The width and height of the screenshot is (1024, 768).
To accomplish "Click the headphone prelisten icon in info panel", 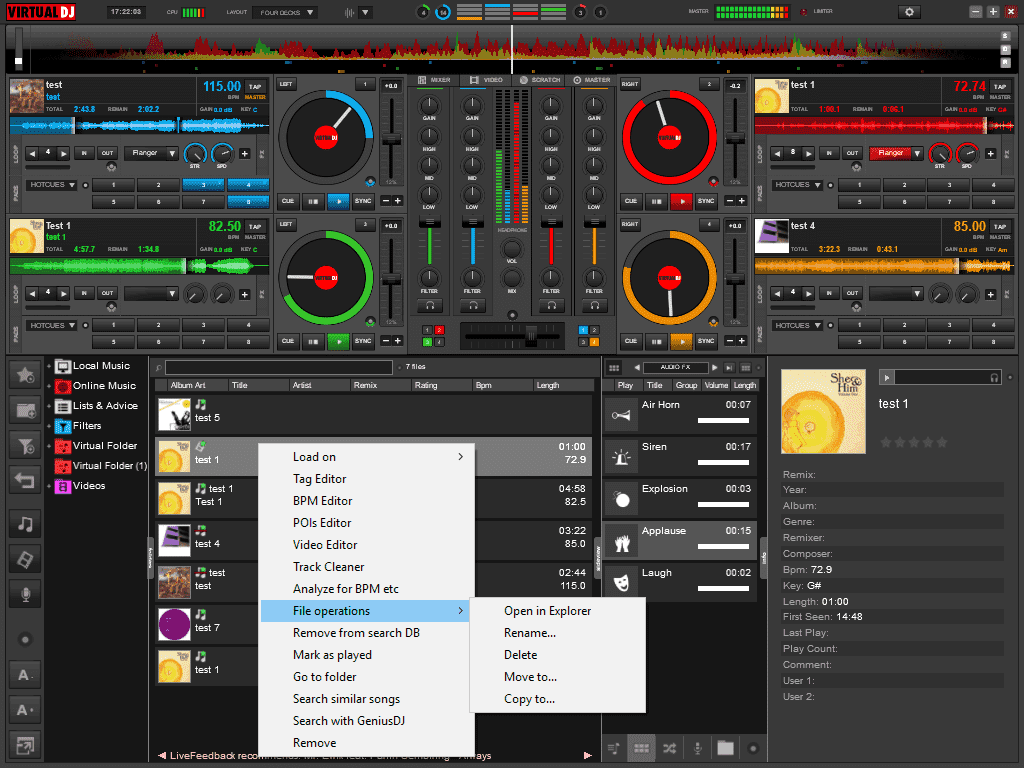I will pos(994,377).
